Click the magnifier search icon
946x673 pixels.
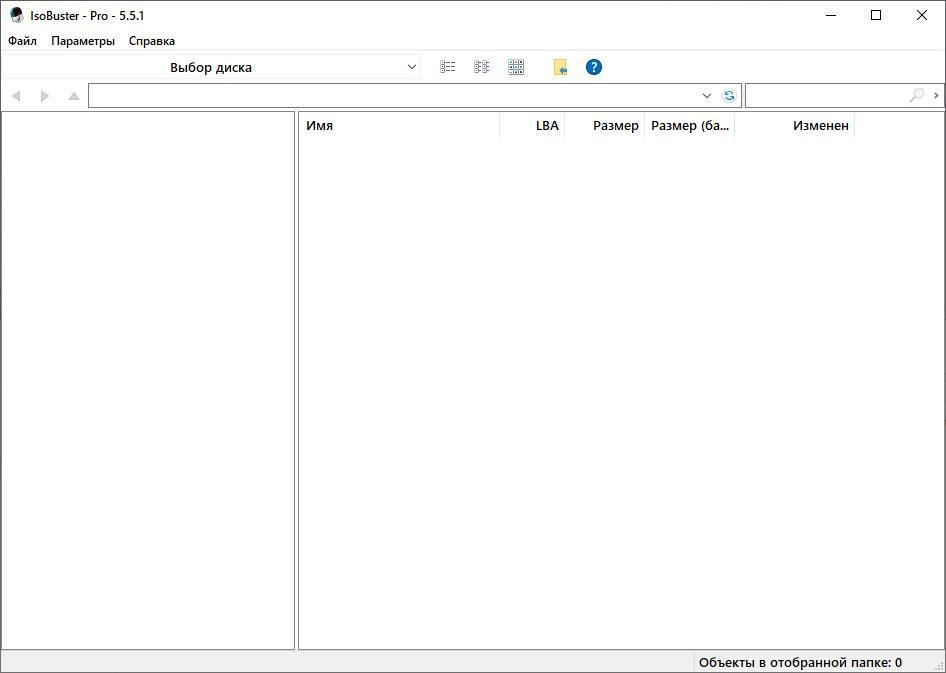click(x=916, y=95)
